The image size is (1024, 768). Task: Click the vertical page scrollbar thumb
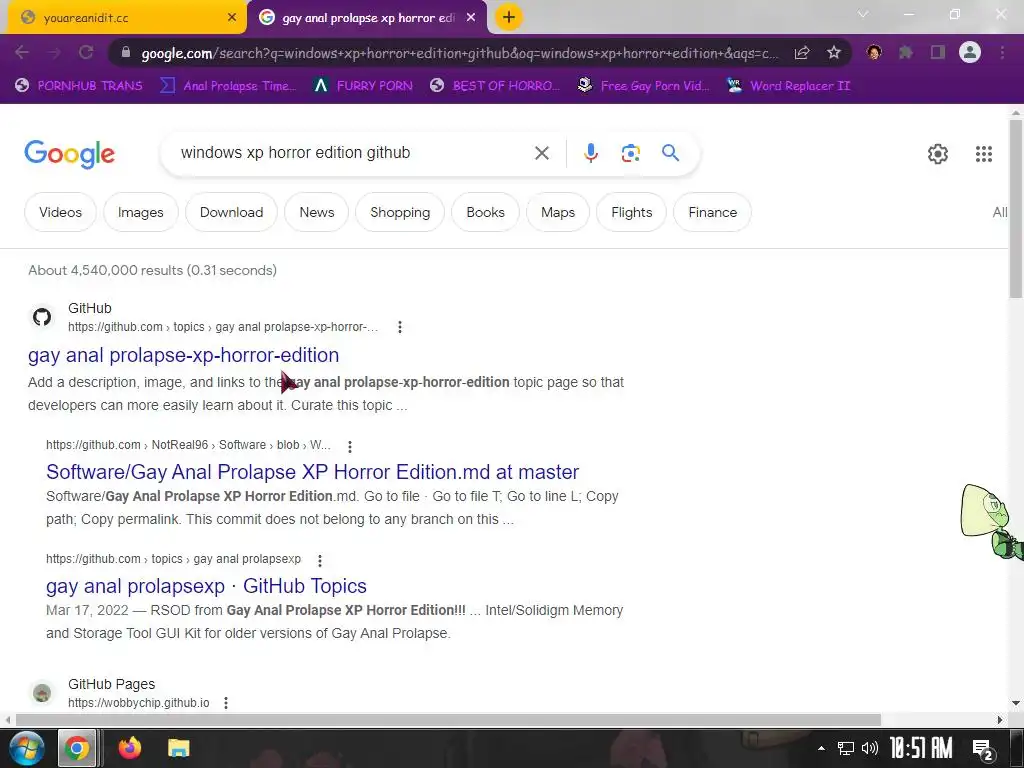1016,209
